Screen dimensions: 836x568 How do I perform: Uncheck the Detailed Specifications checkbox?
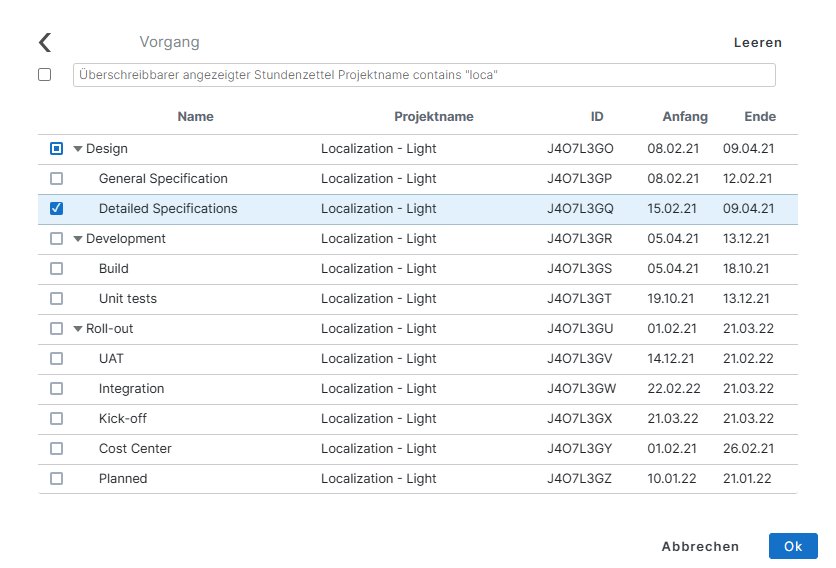tap(56, 209)
